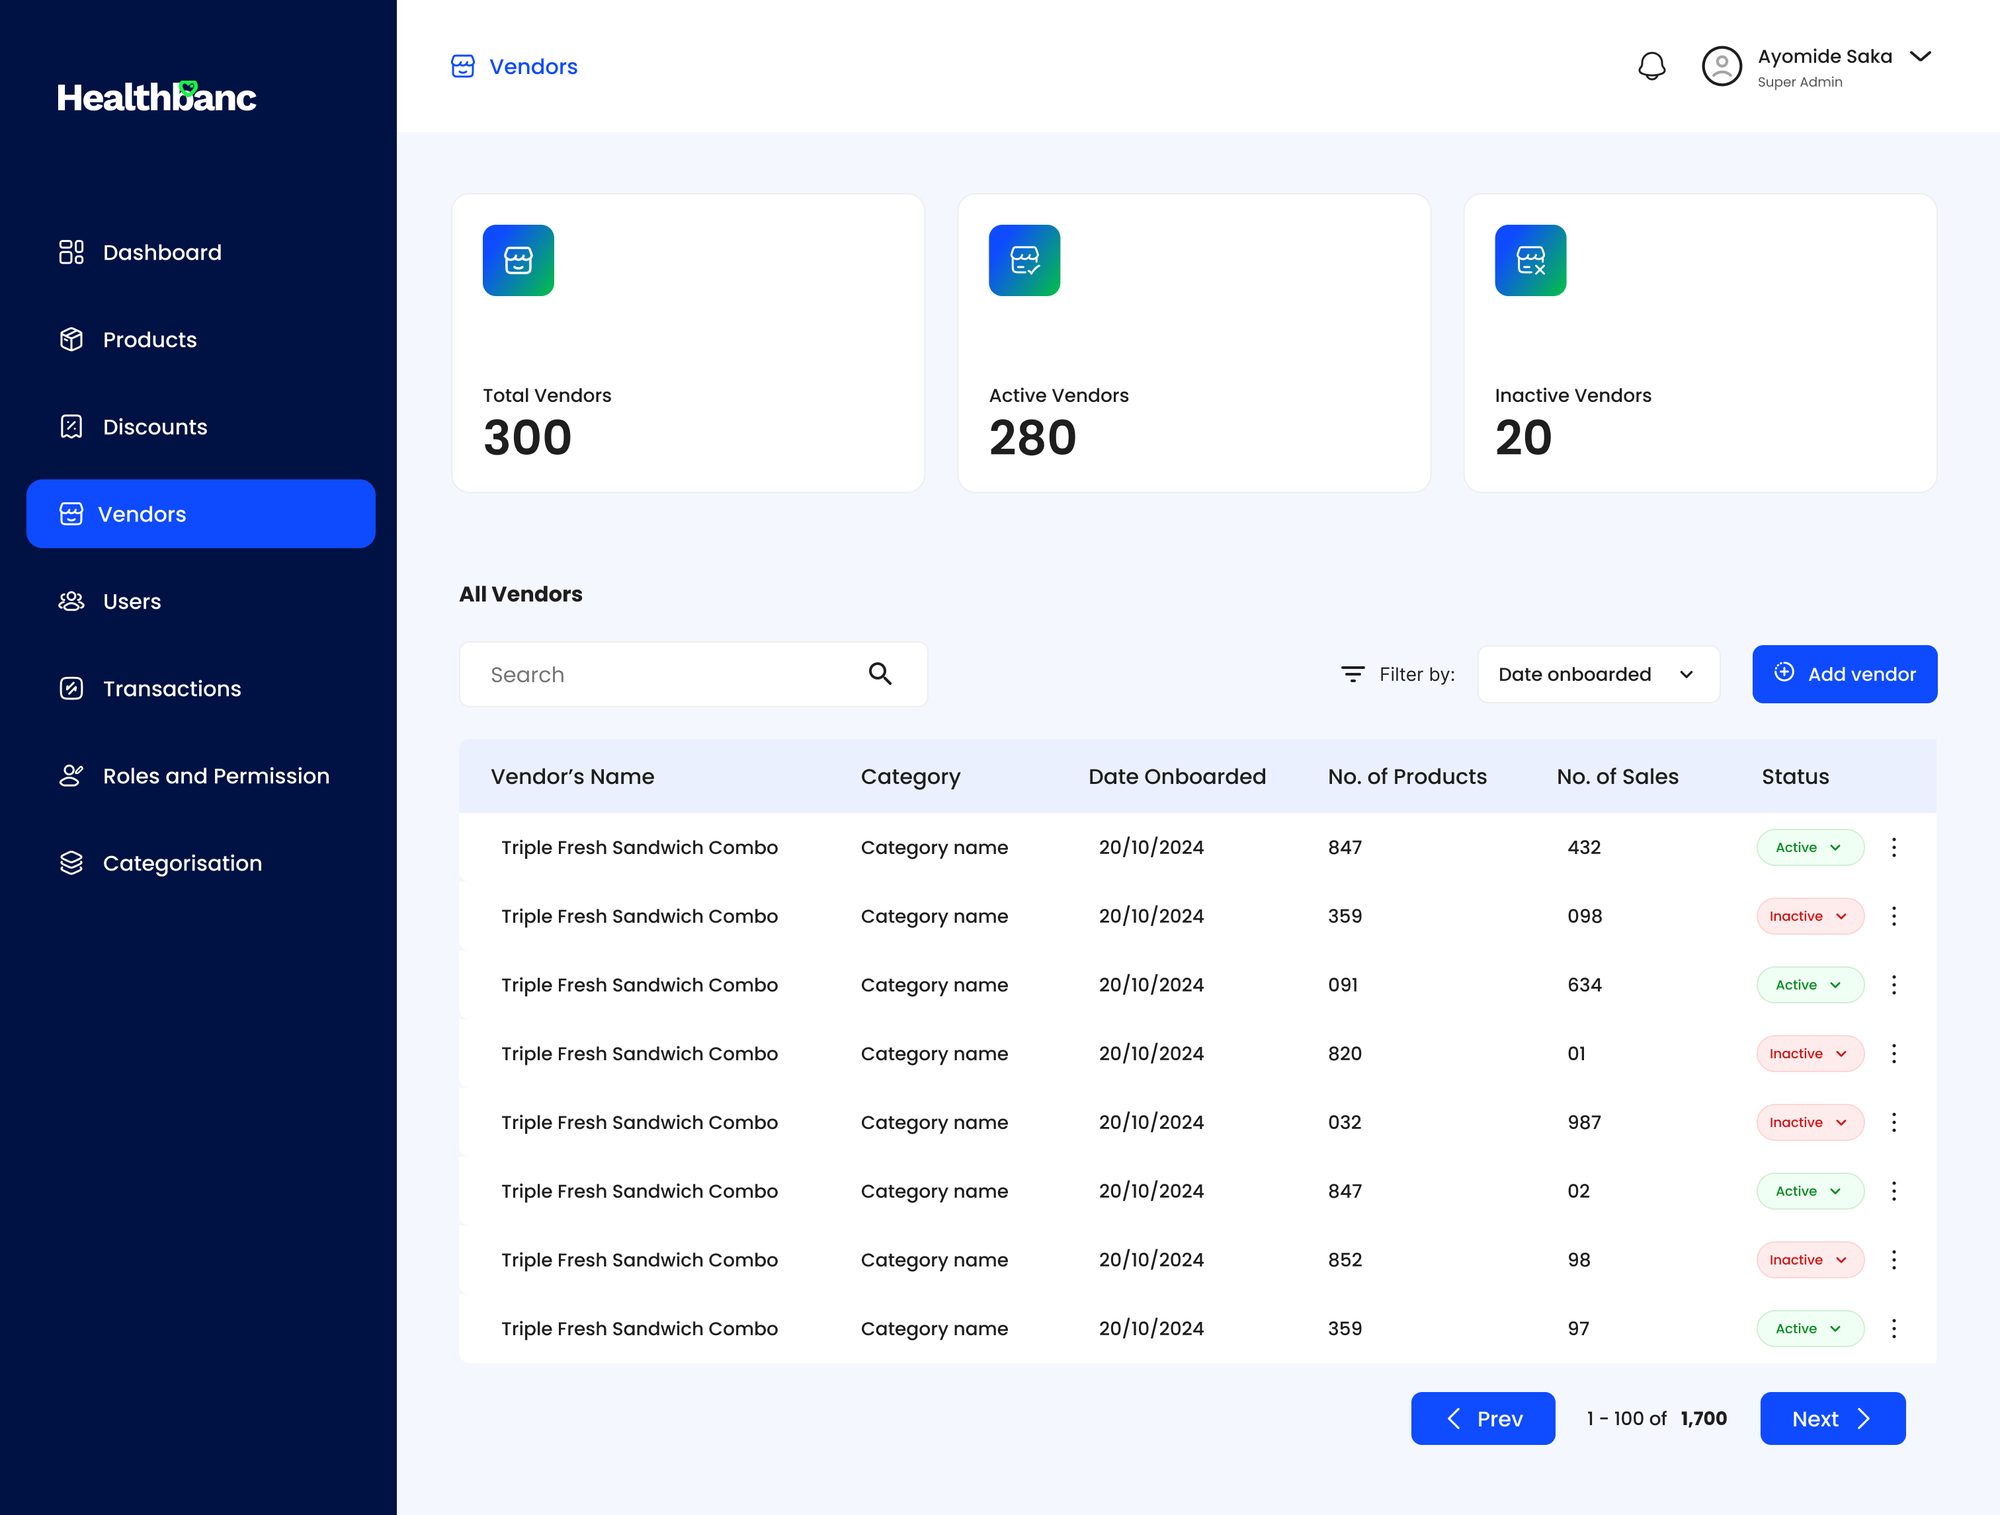Screen dimensions: 2000x1515
Task: Click the 1,700 total records text
Action: [1703, 1418]
